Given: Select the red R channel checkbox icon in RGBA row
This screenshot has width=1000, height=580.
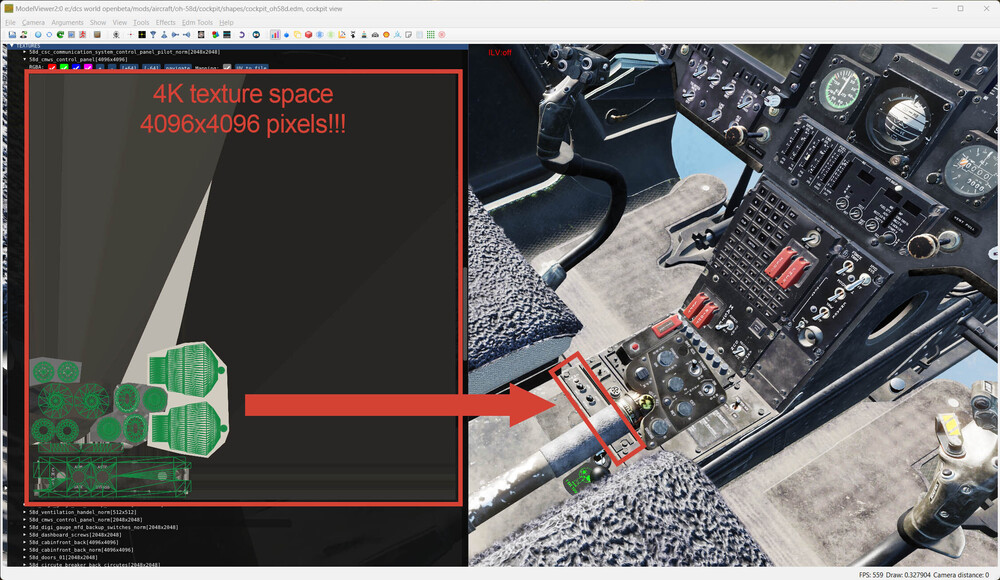Looking at the screenshot, I should click(x=51, y=65).
